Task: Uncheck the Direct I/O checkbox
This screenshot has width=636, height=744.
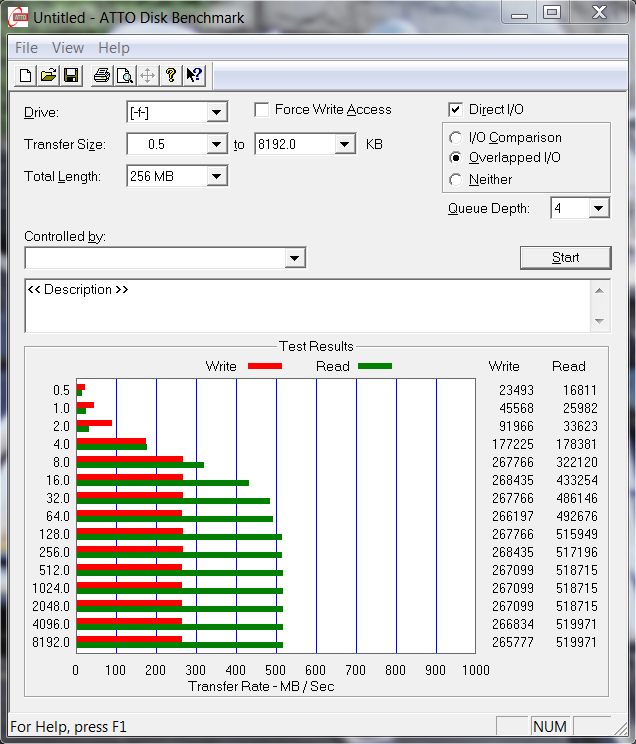Action: [x=456, y=110]
